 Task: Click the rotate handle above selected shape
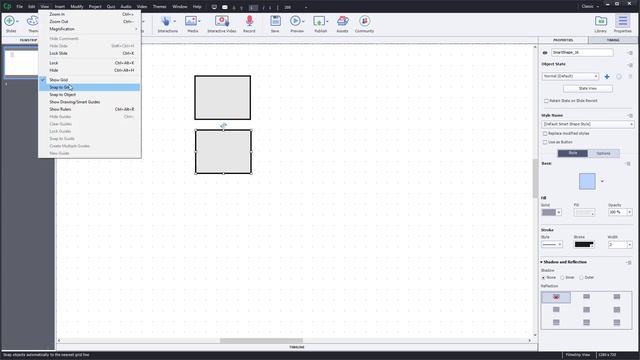click(x=223, y=126)
